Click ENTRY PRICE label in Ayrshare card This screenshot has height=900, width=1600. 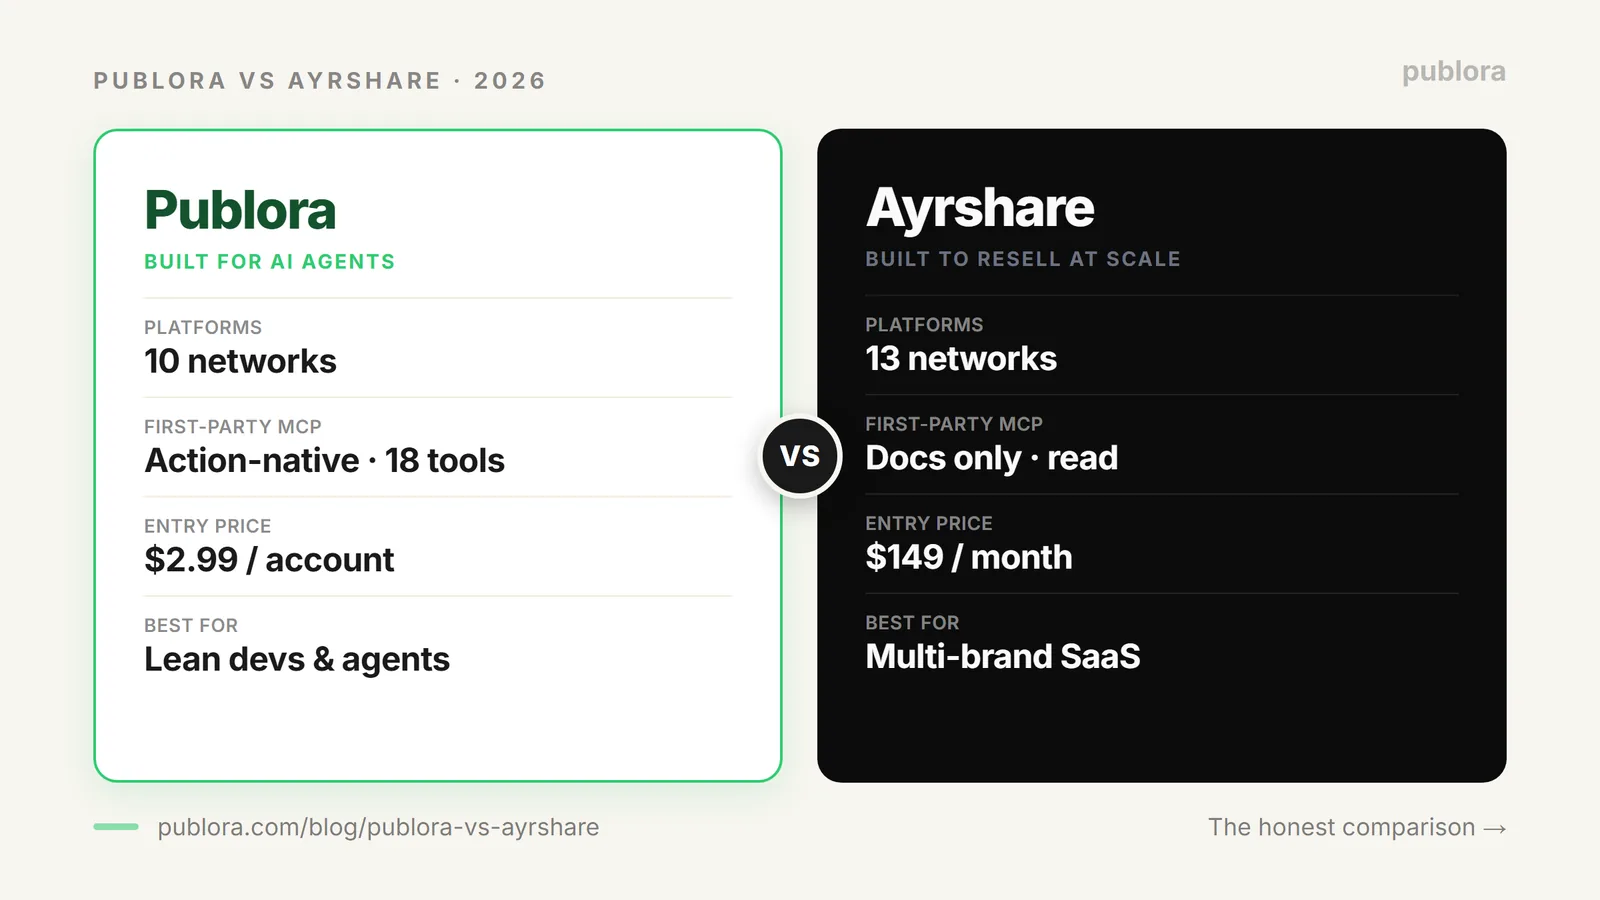(929, 524)
